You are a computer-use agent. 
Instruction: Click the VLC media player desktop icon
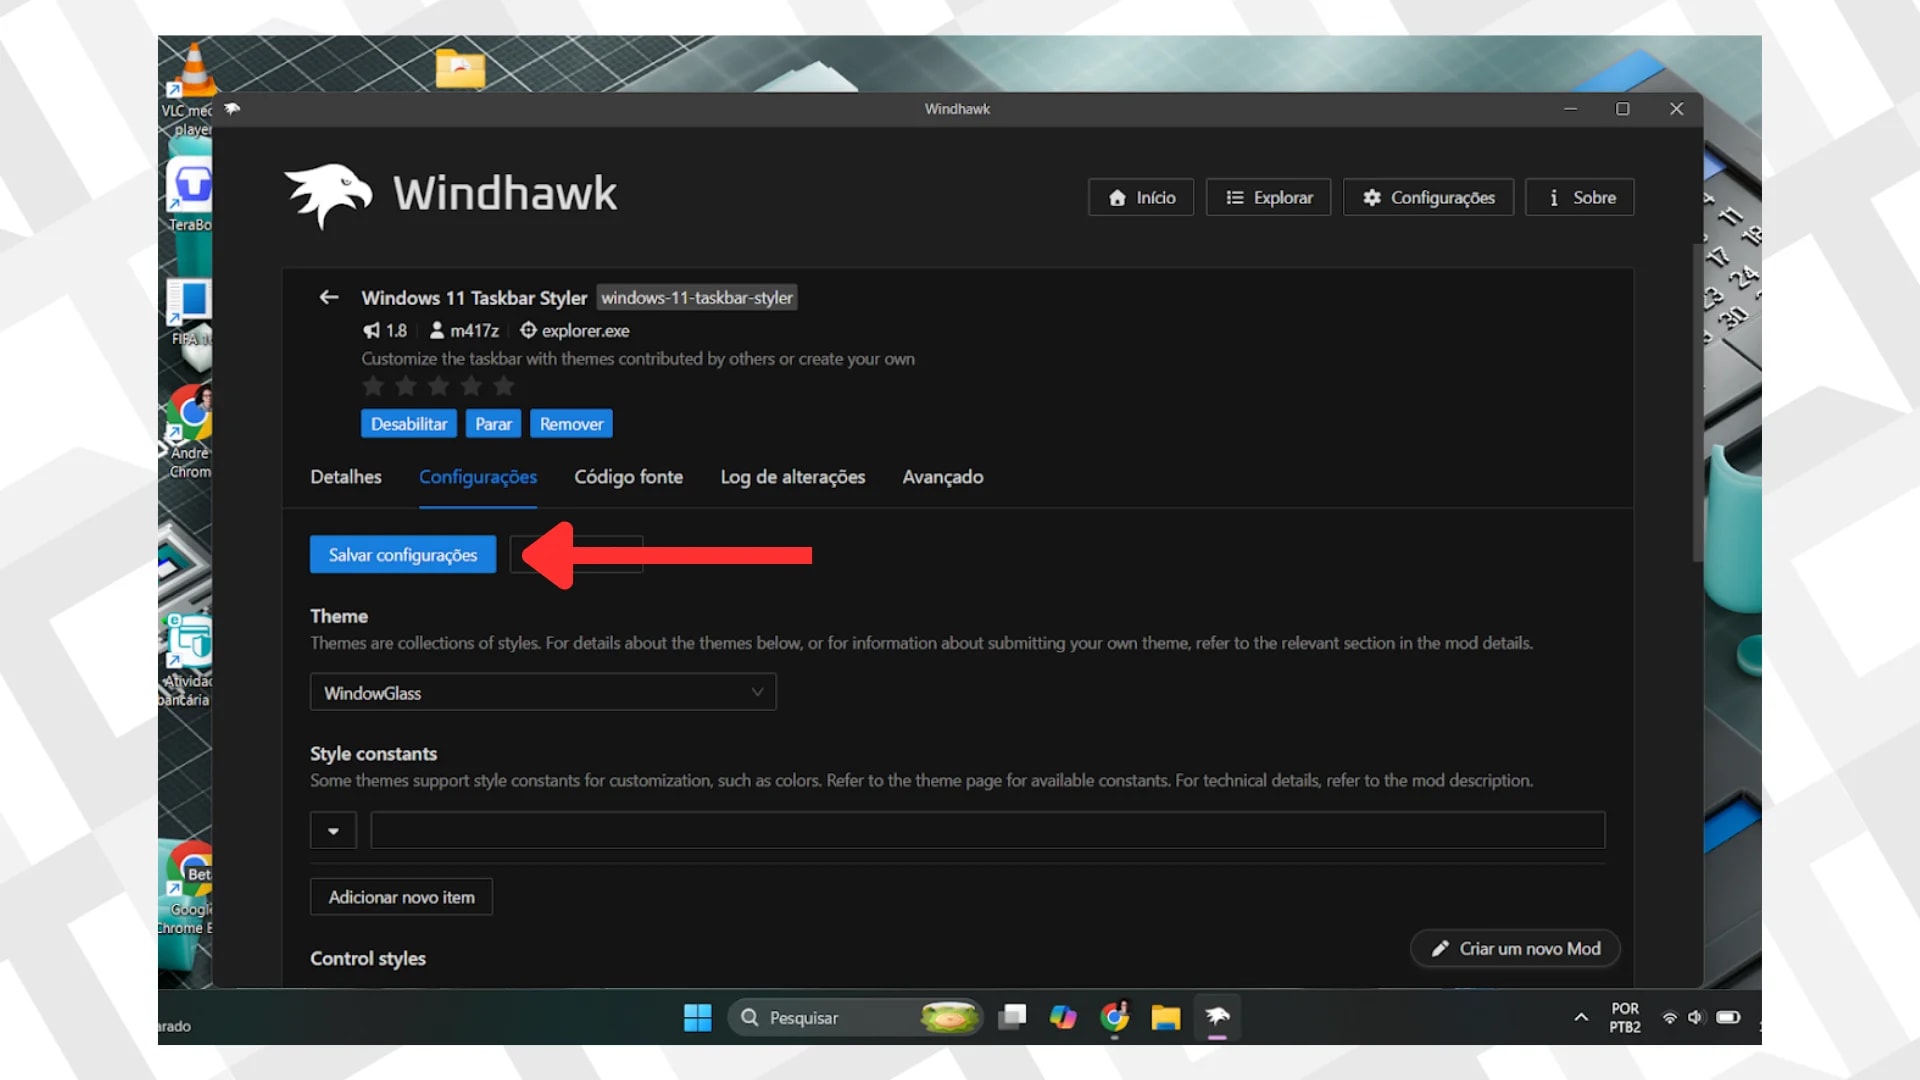point(188,89)
